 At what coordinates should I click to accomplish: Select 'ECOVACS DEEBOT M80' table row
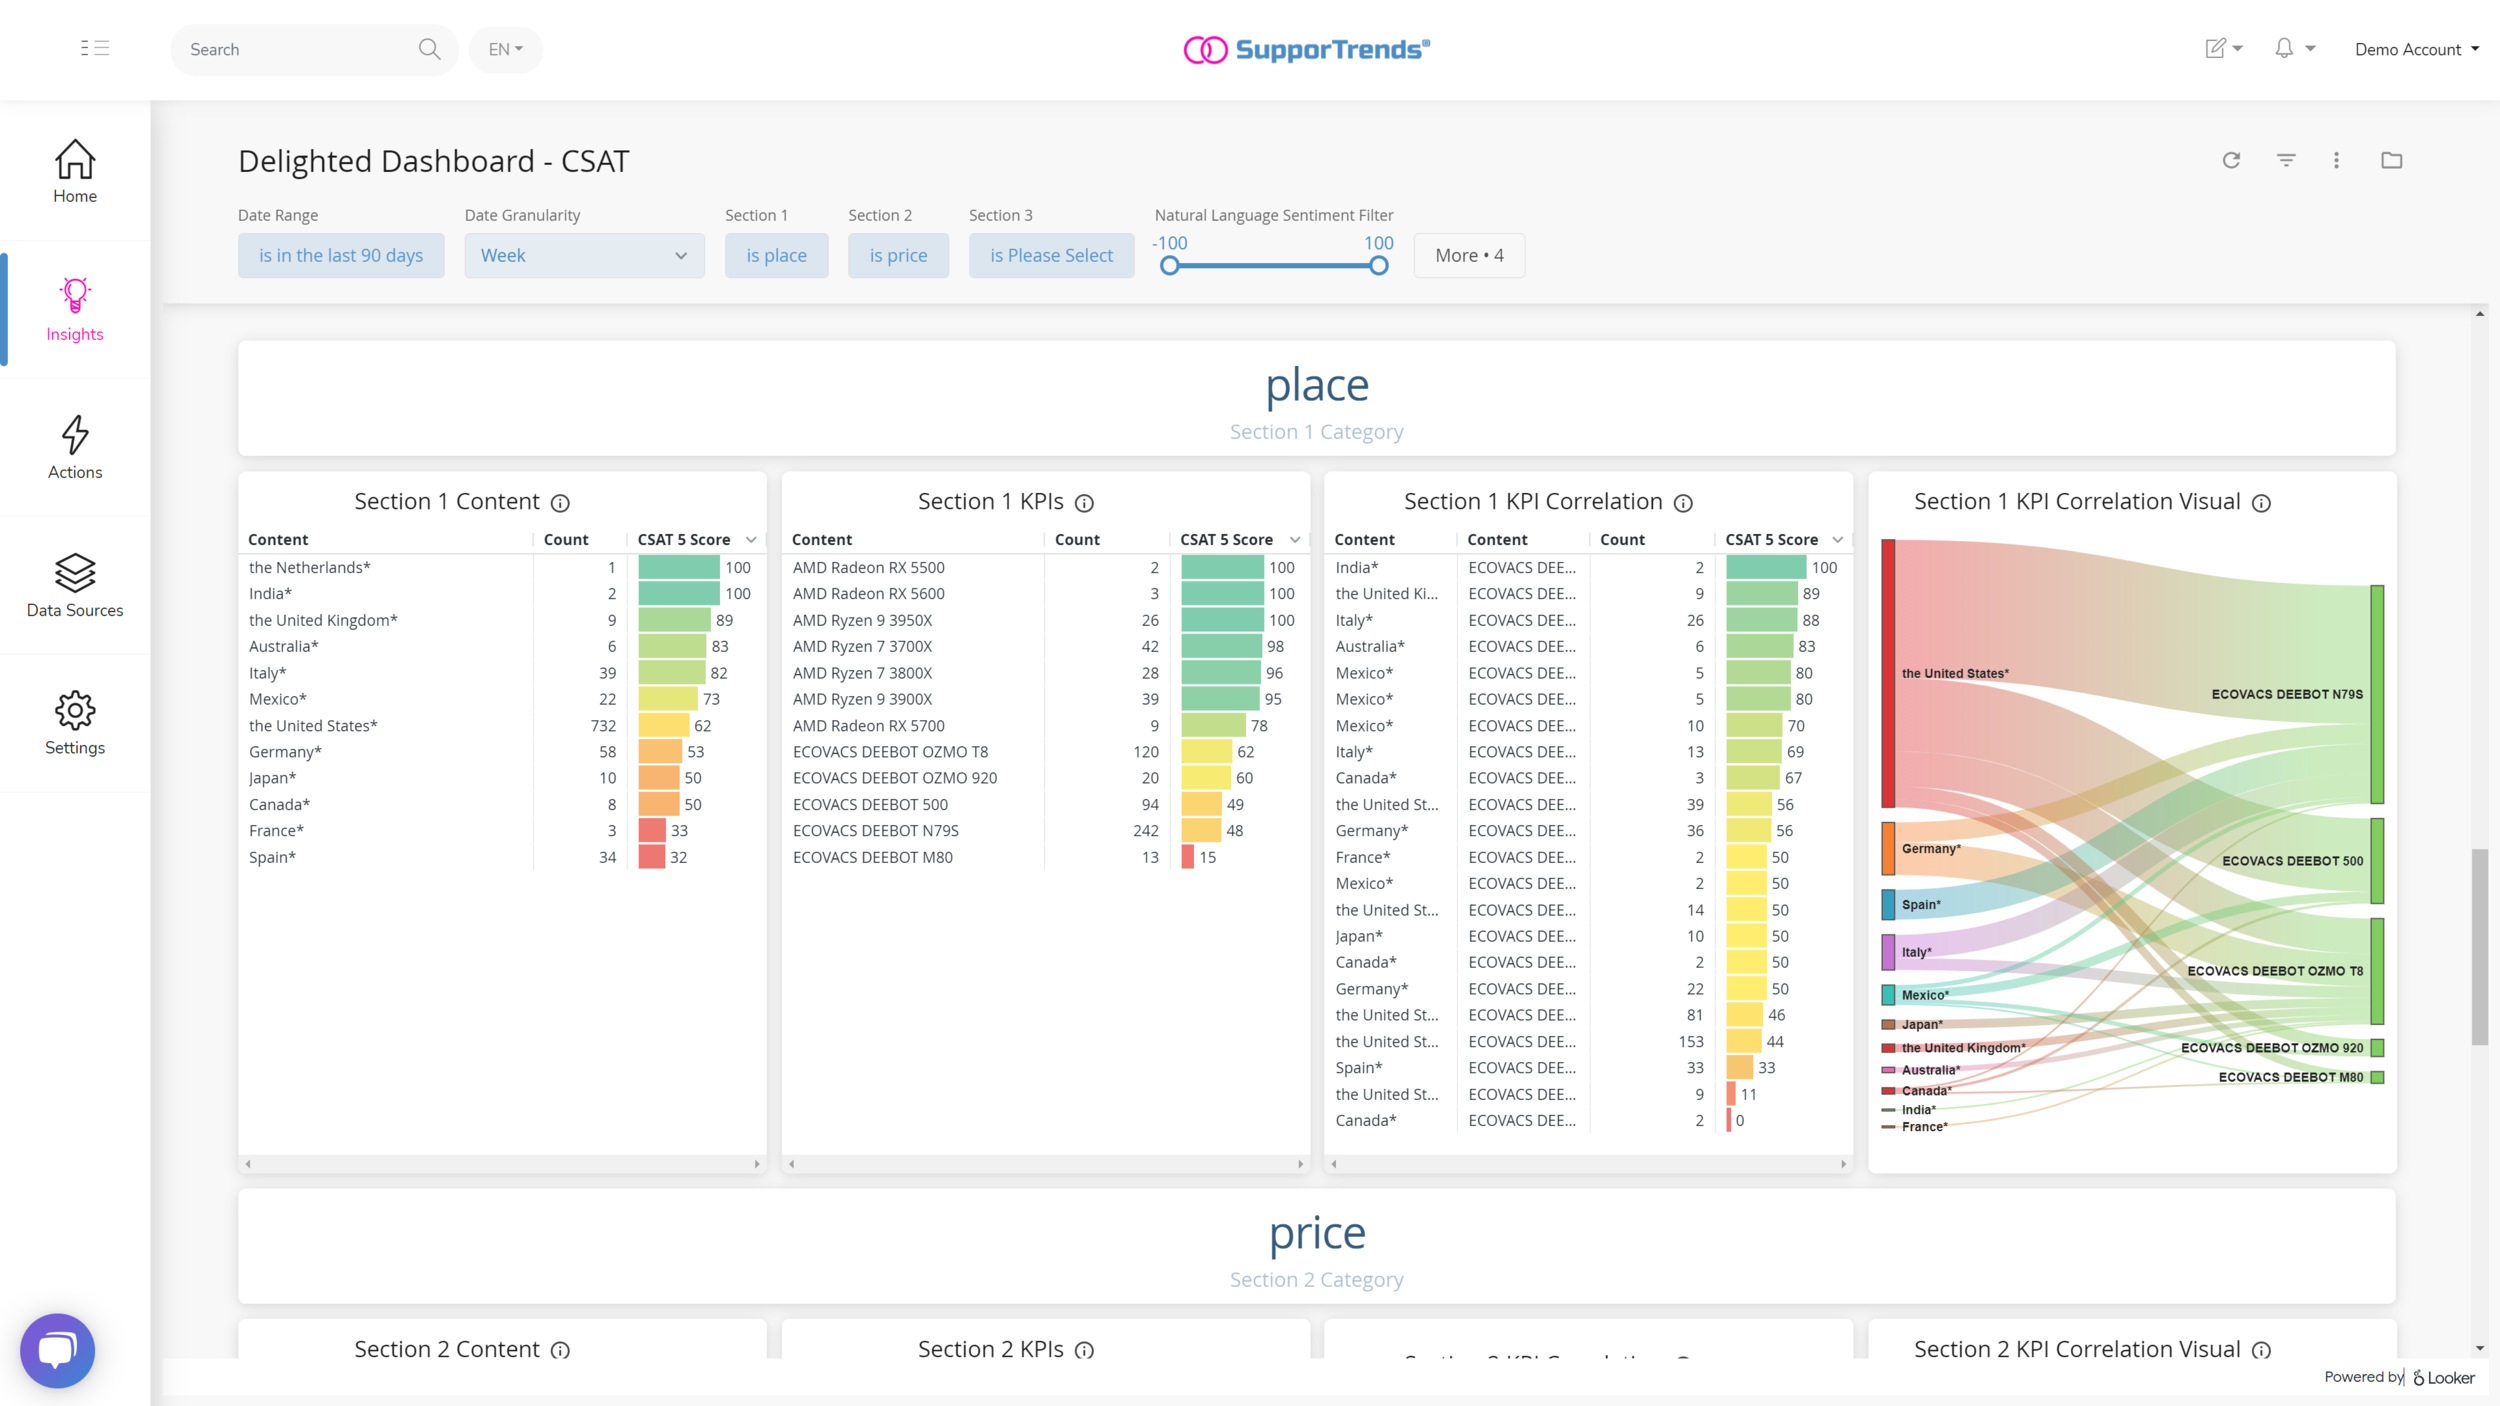tap(1045, 857)
